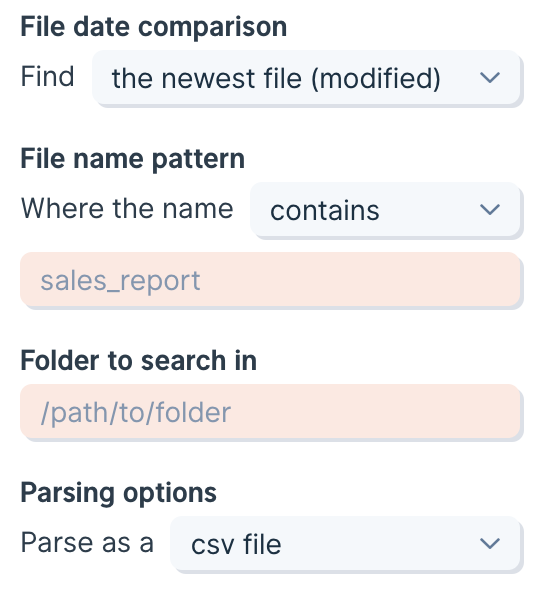Change the name matching mode from contains
This screenshot has height=606, width=548.
tap(385, 209)
